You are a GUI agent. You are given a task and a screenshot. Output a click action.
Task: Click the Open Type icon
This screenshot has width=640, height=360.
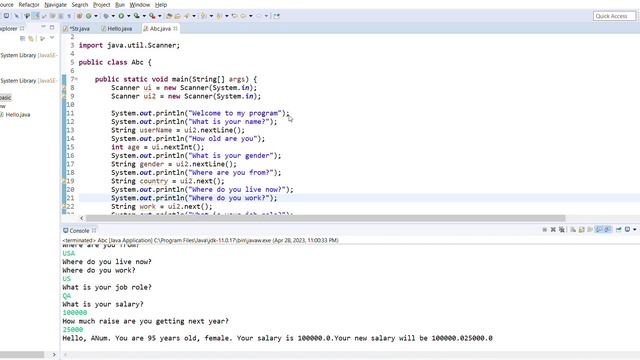point(169,16)
